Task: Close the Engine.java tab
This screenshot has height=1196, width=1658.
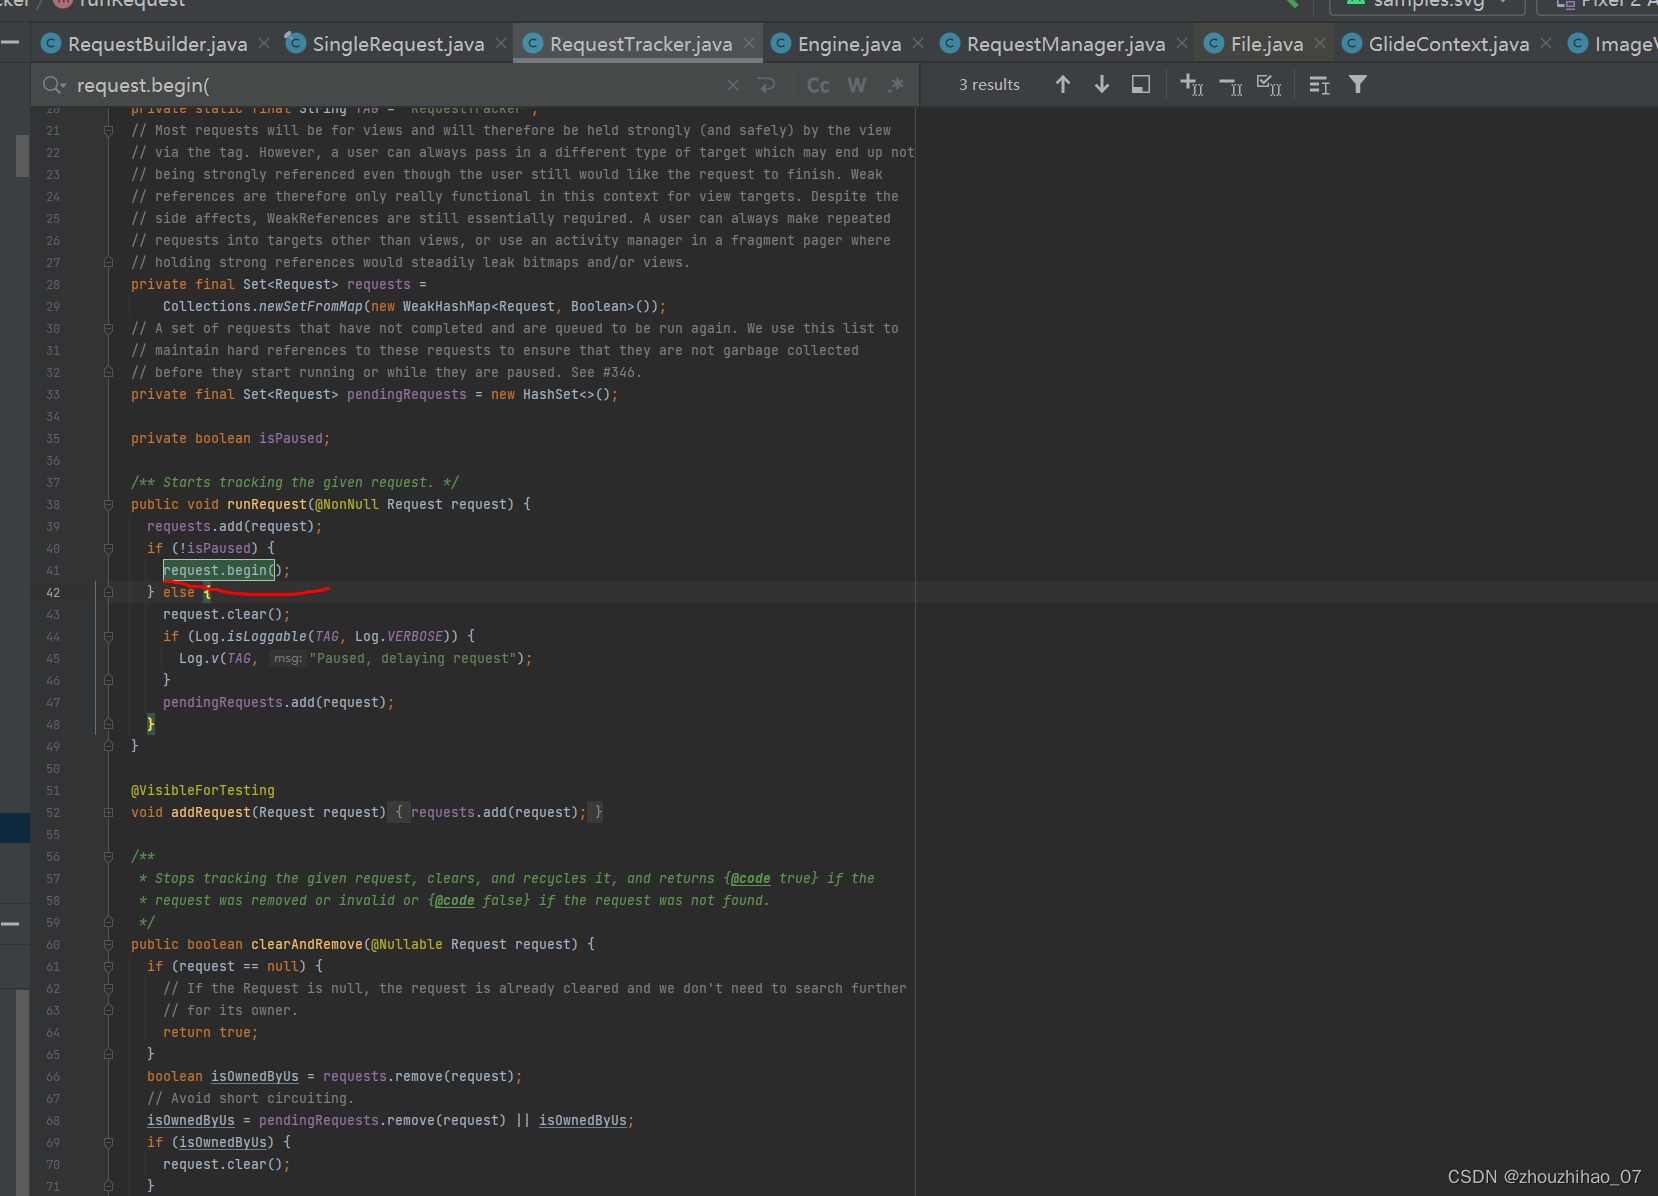Action: pyautogui.click(x=918, y=43)
